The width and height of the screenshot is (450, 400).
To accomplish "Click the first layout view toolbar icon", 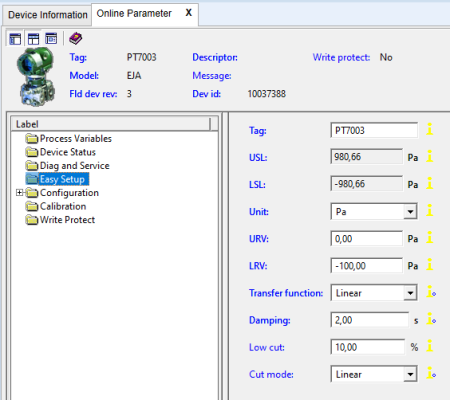I will click(15, 39).
